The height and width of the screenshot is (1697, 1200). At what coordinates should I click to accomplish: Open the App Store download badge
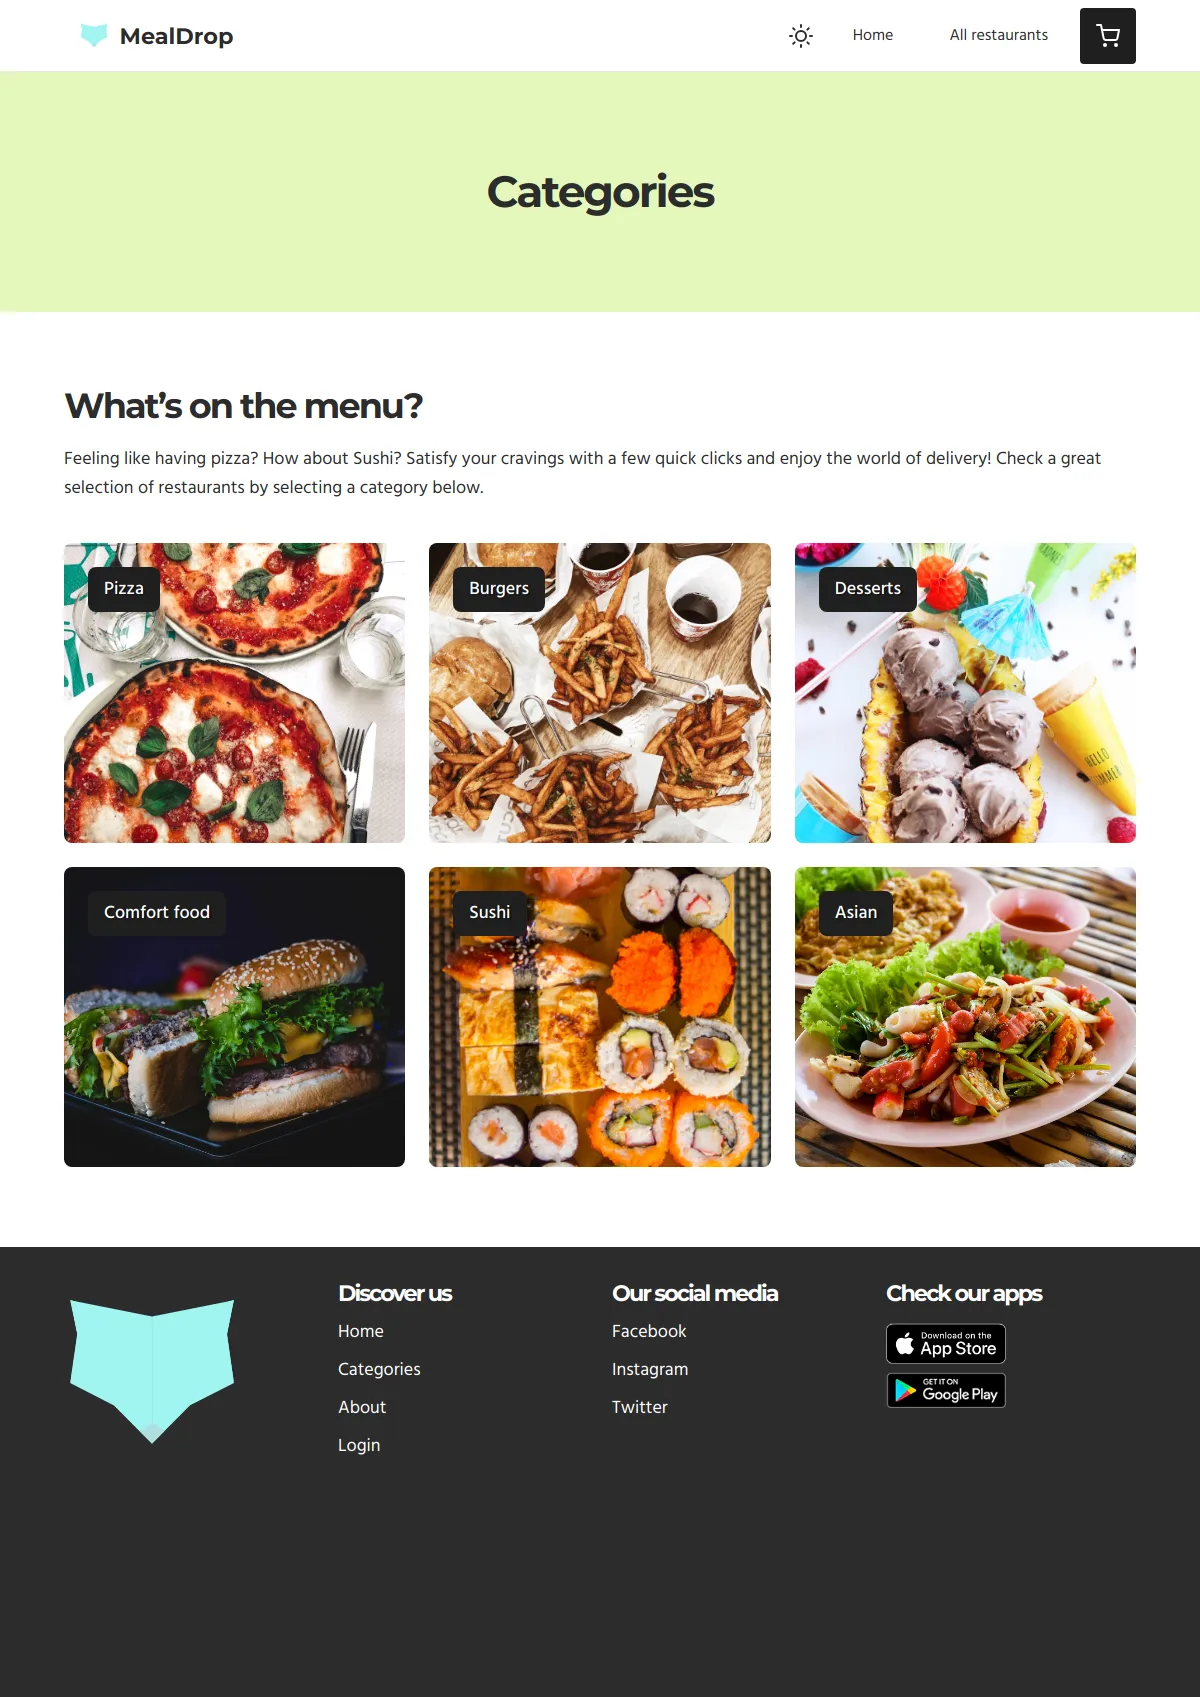(x=946, y=1344)
